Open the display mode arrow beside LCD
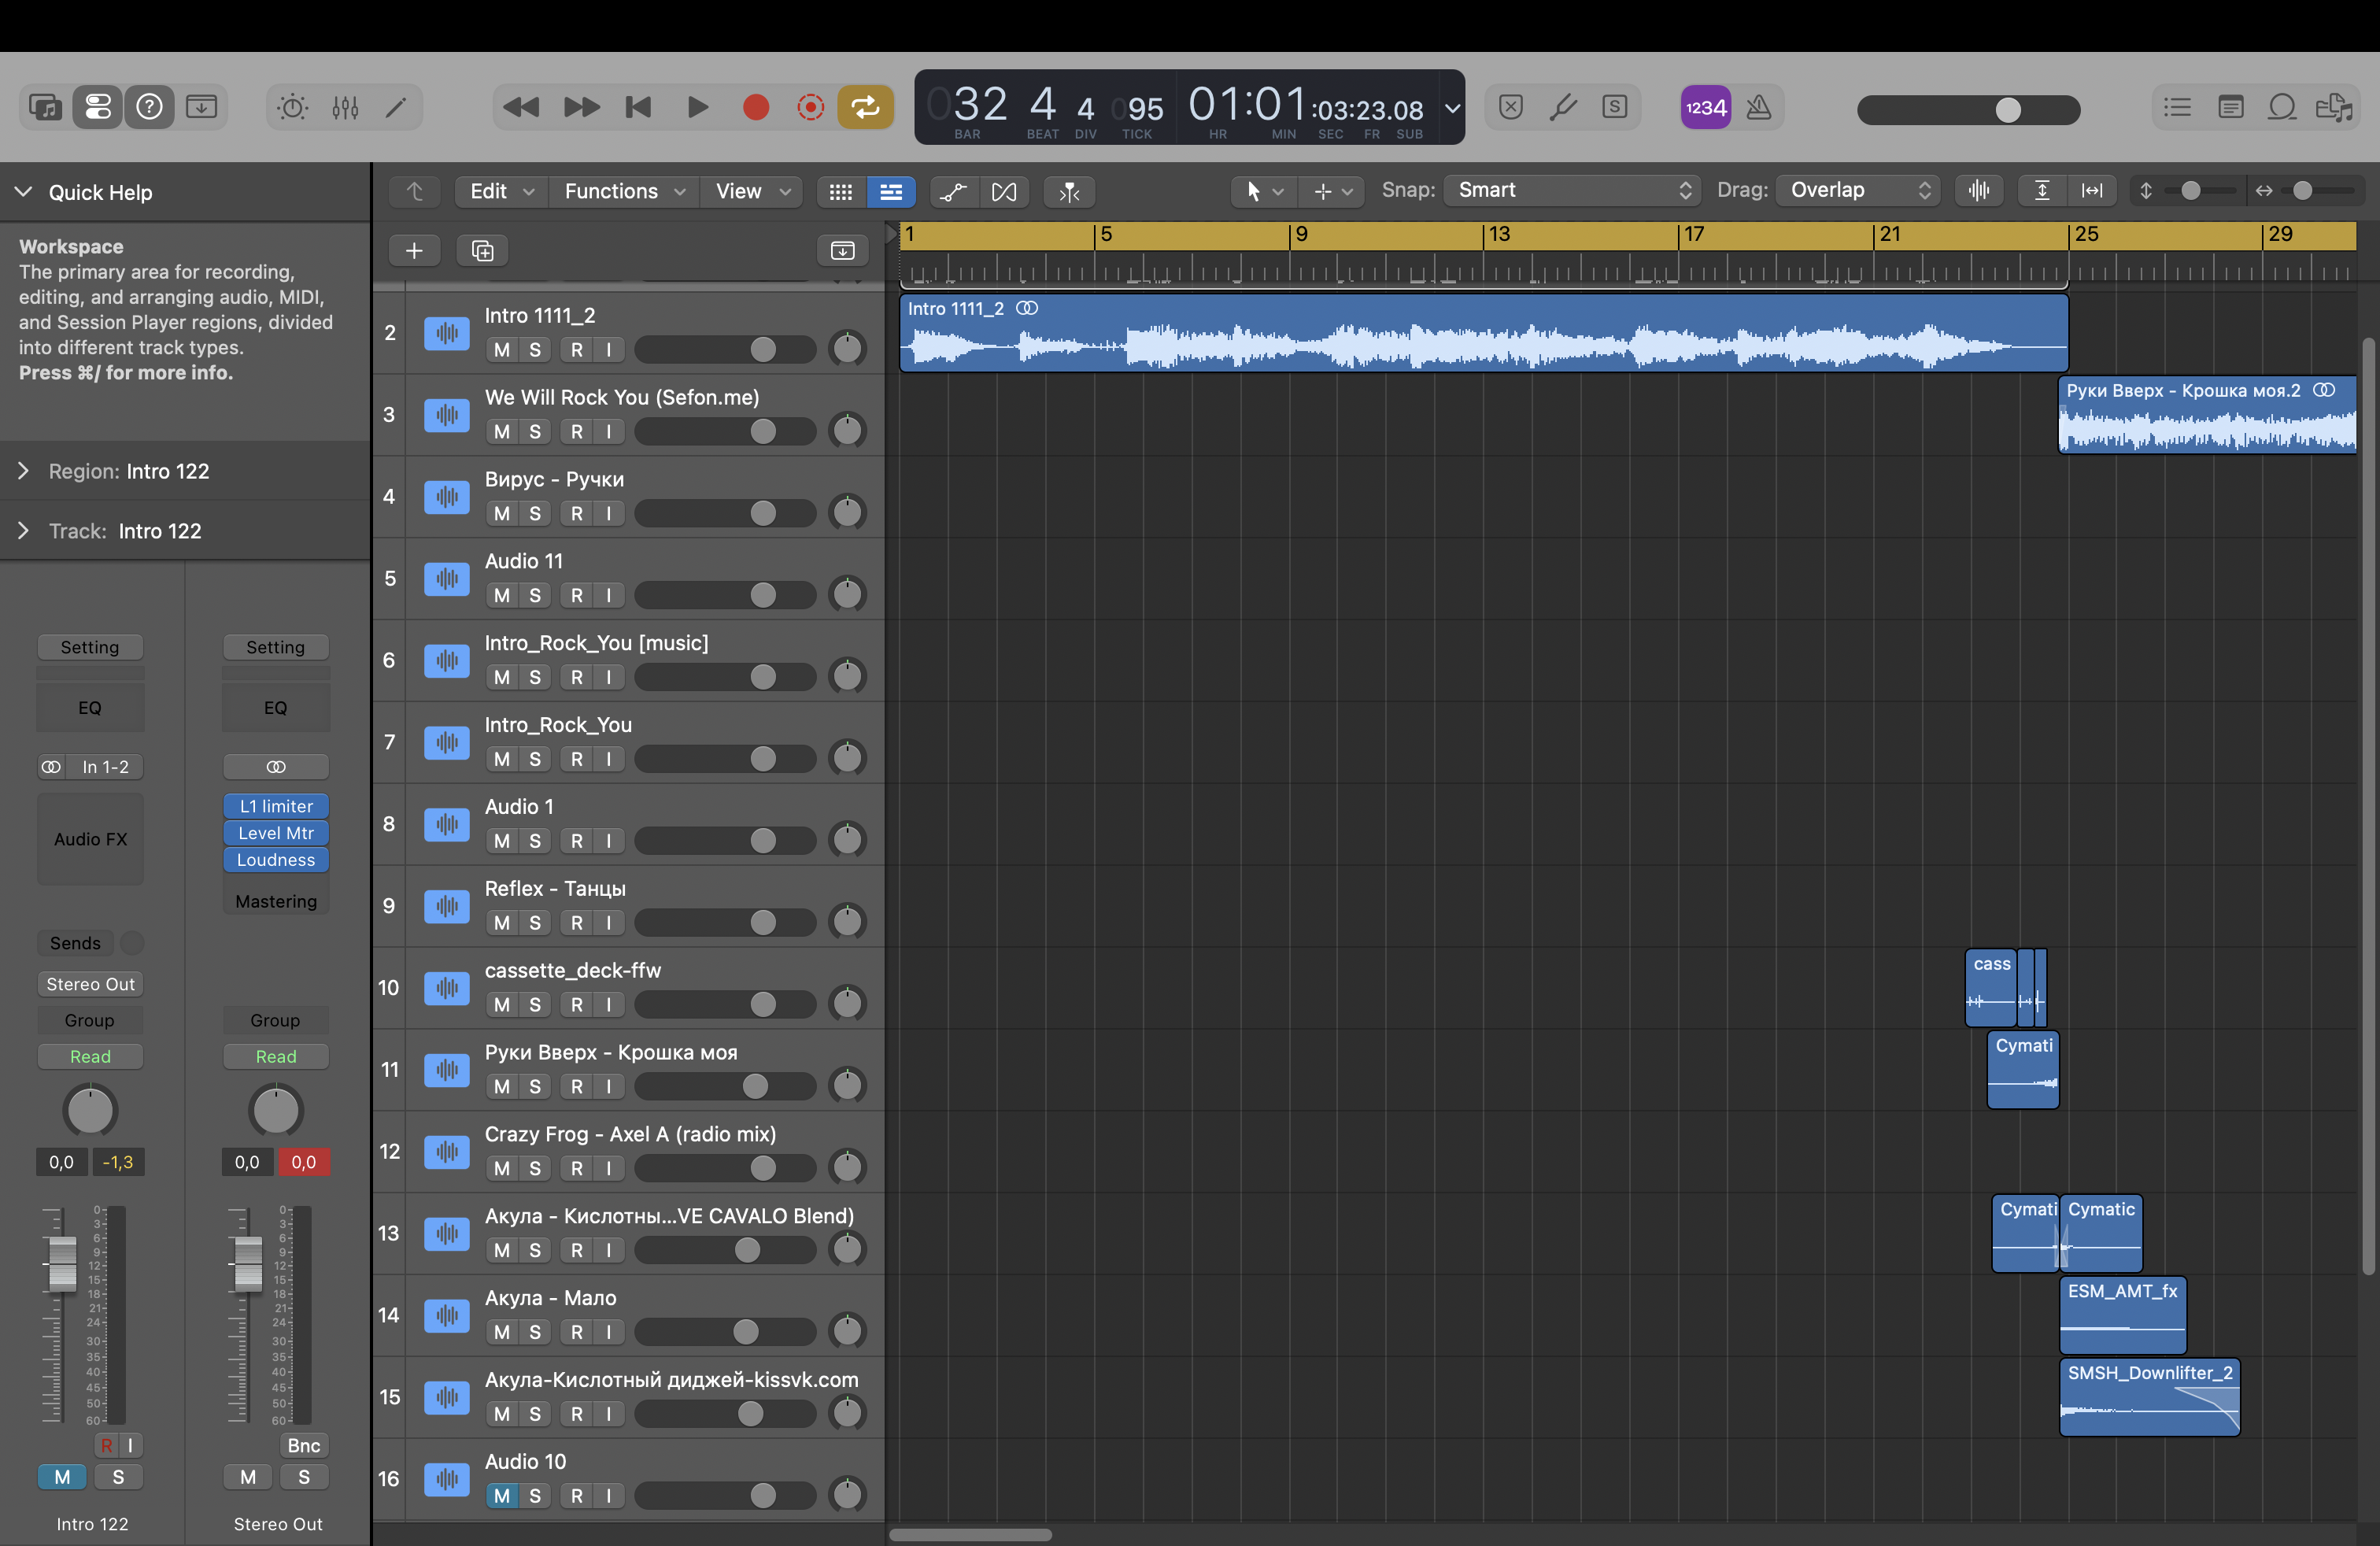 click(1452, 107)
